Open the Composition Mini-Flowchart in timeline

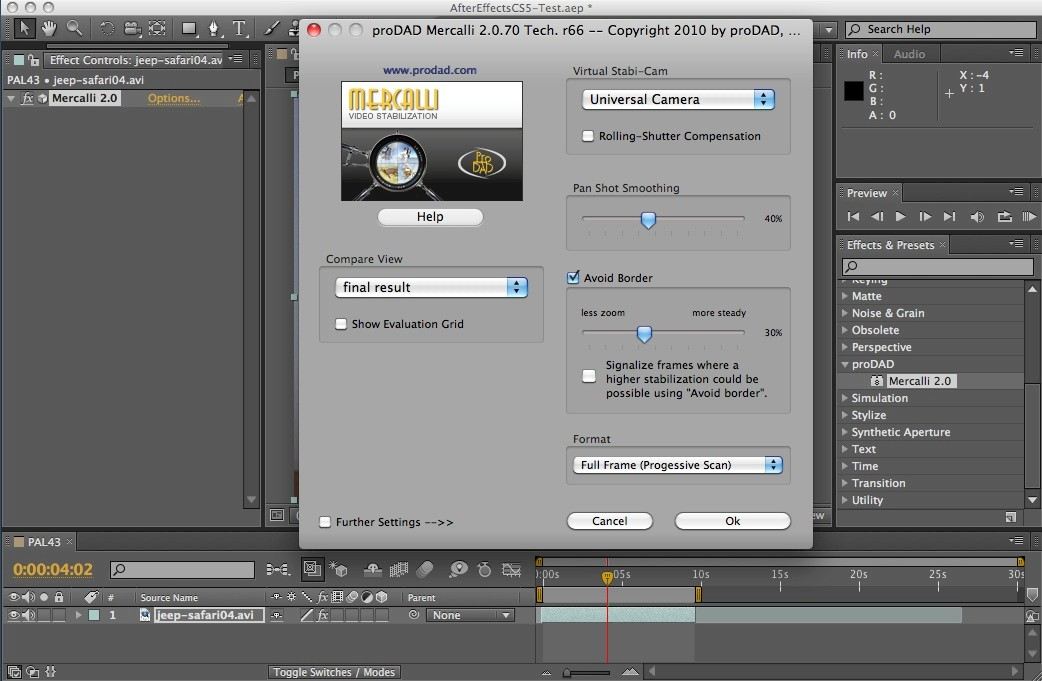tap(277, 569)
